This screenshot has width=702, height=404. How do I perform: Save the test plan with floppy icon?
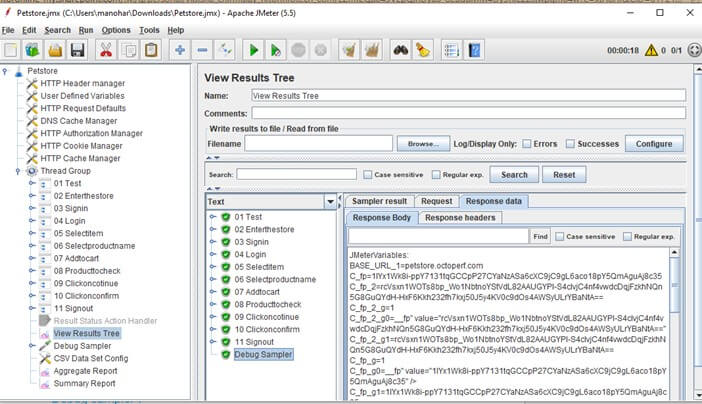pyautogui.click(x=77, y=50)
